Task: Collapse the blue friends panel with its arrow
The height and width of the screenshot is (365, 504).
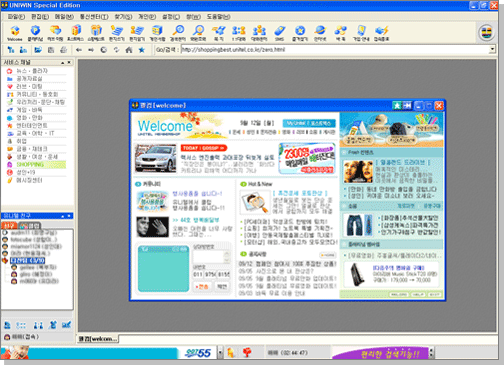Action: tap(62, 216)
